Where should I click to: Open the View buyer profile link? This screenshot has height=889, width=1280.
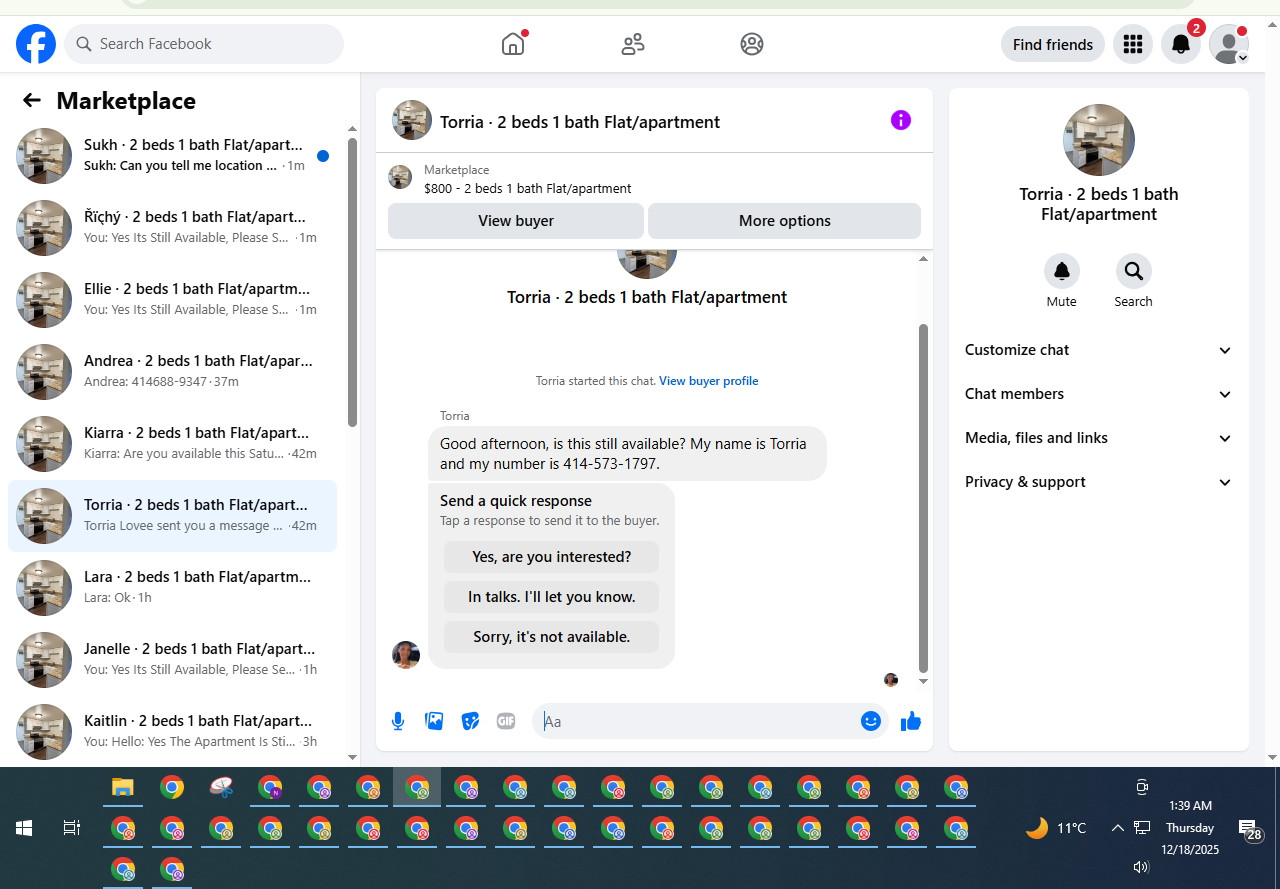[709, 381]
